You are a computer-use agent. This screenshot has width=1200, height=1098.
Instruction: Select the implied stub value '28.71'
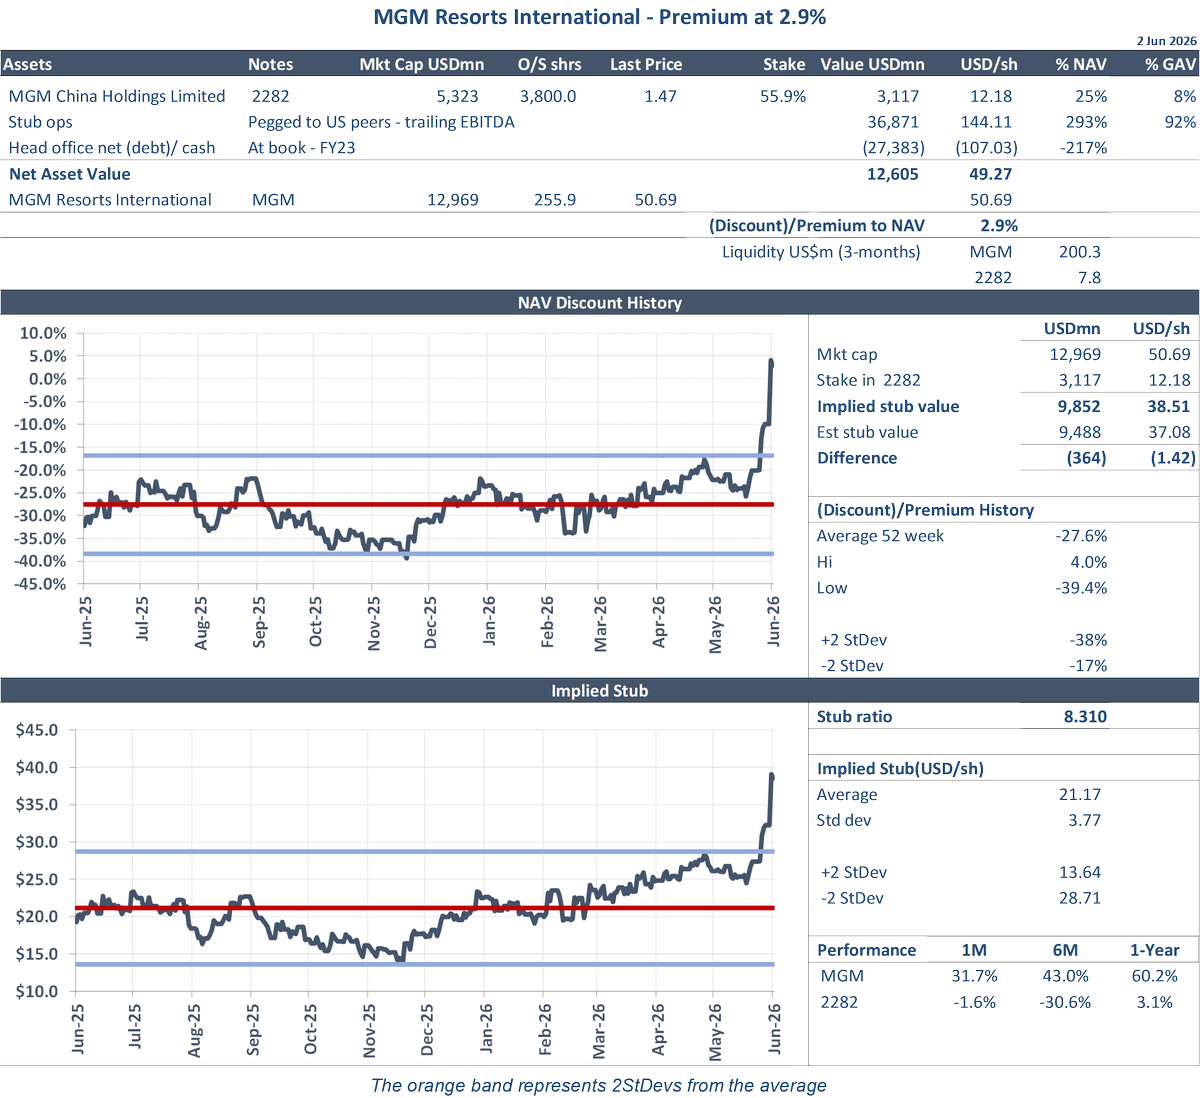[1080, 898]
